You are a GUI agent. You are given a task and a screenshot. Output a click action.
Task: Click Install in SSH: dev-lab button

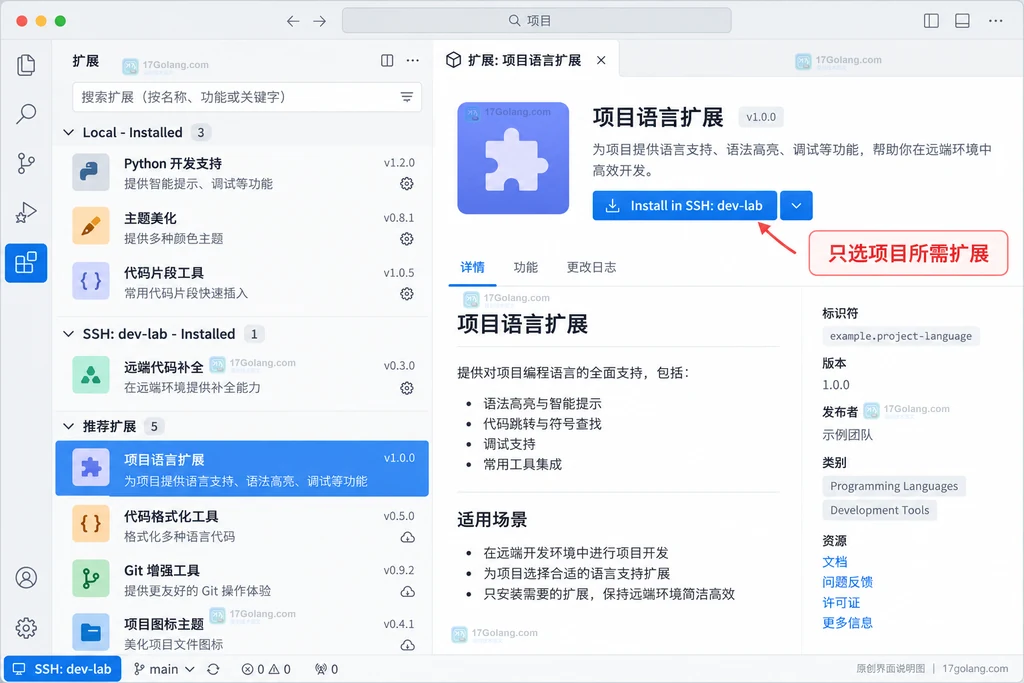point(685,206)
